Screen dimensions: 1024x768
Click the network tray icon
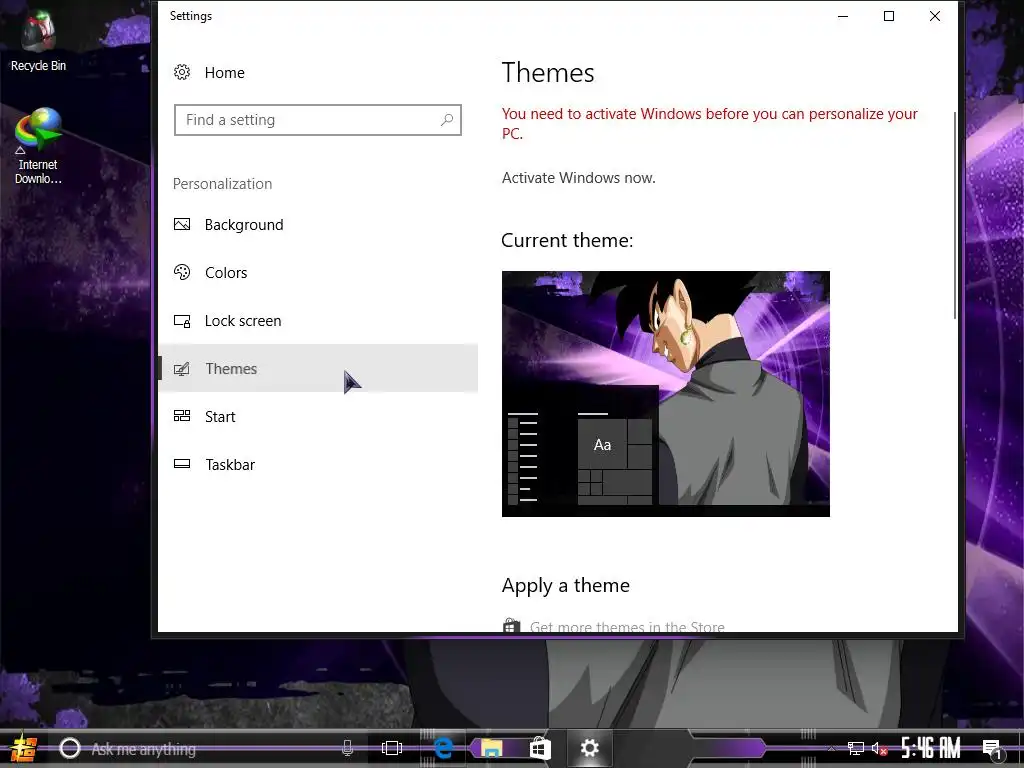pyautogui.click(x=855, y=748)
